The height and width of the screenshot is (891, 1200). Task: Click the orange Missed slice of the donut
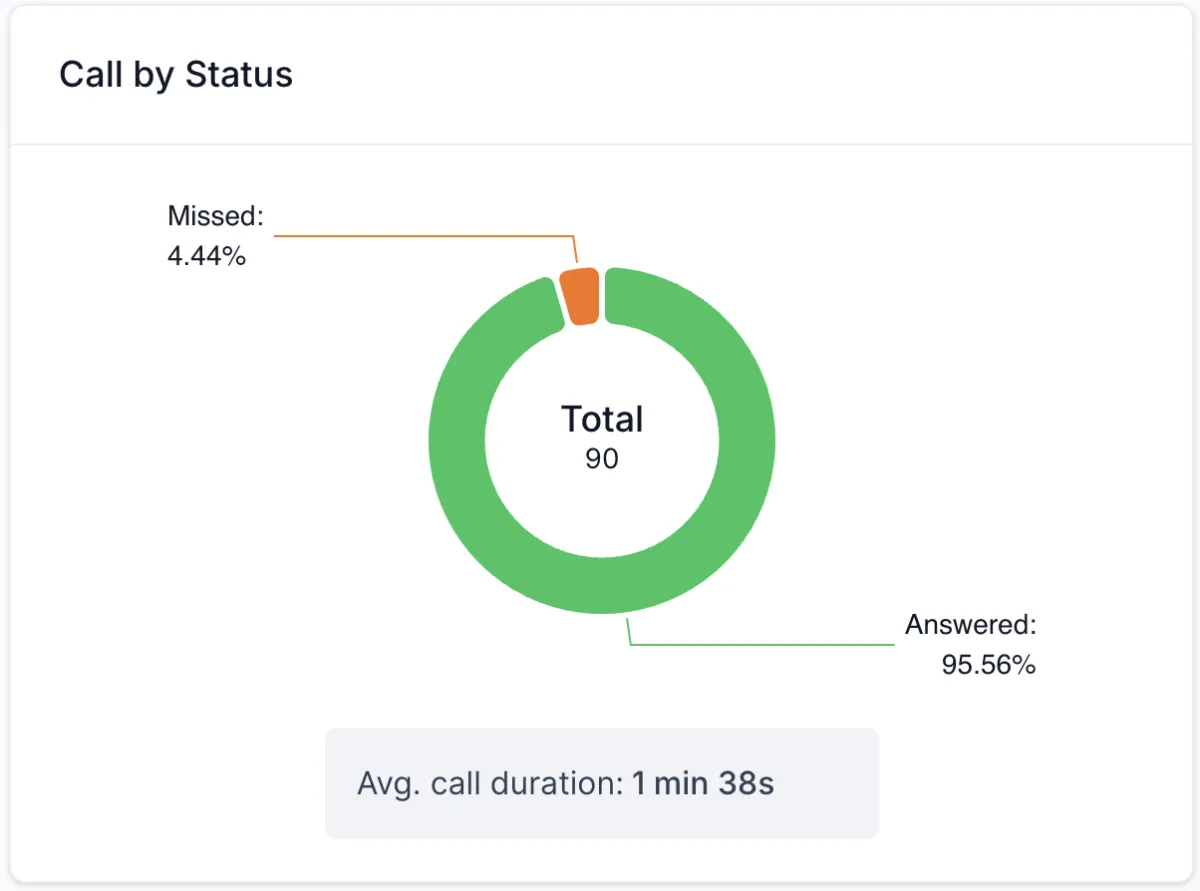point(581,296)
